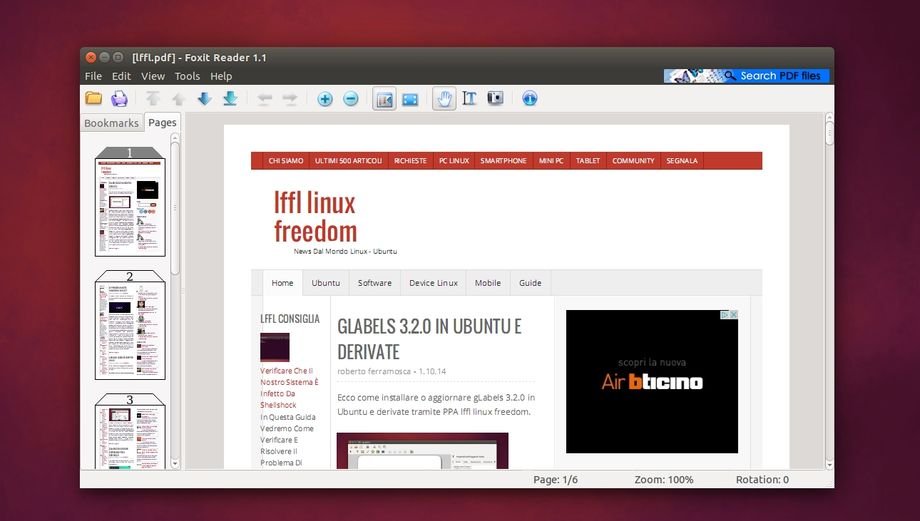
Task: Open the View menu
Action: [x=153, y=76]
